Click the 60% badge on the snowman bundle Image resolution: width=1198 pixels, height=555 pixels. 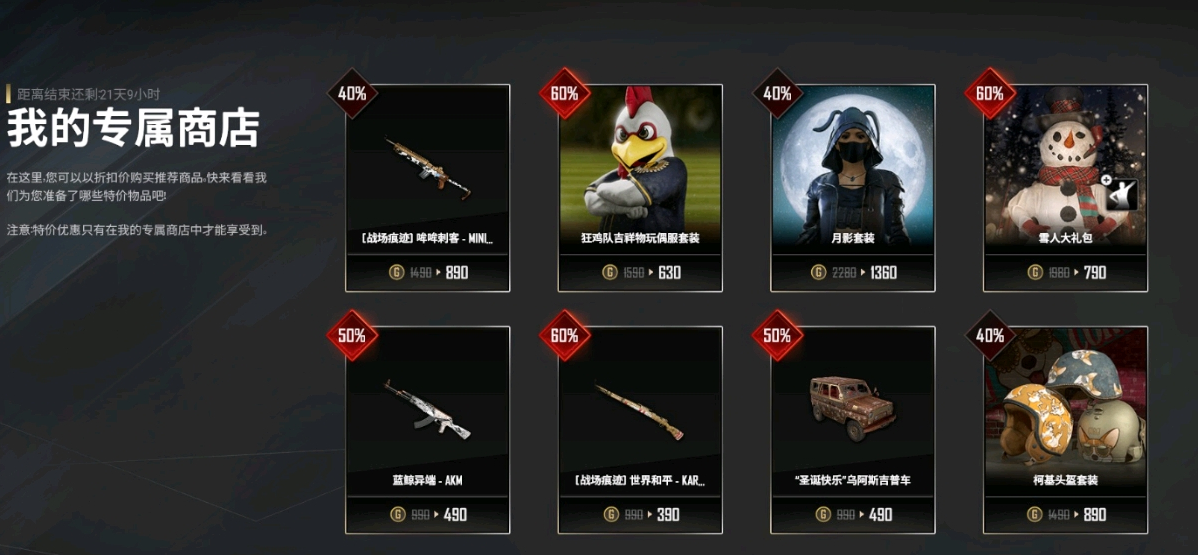pyautogui.click(x=989, y=93)
